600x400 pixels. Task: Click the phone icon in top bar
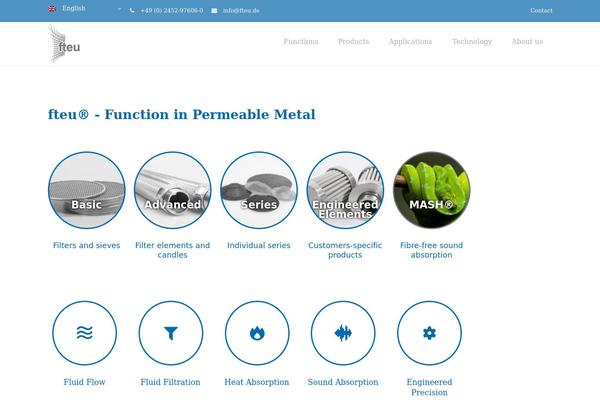[132, 11]
